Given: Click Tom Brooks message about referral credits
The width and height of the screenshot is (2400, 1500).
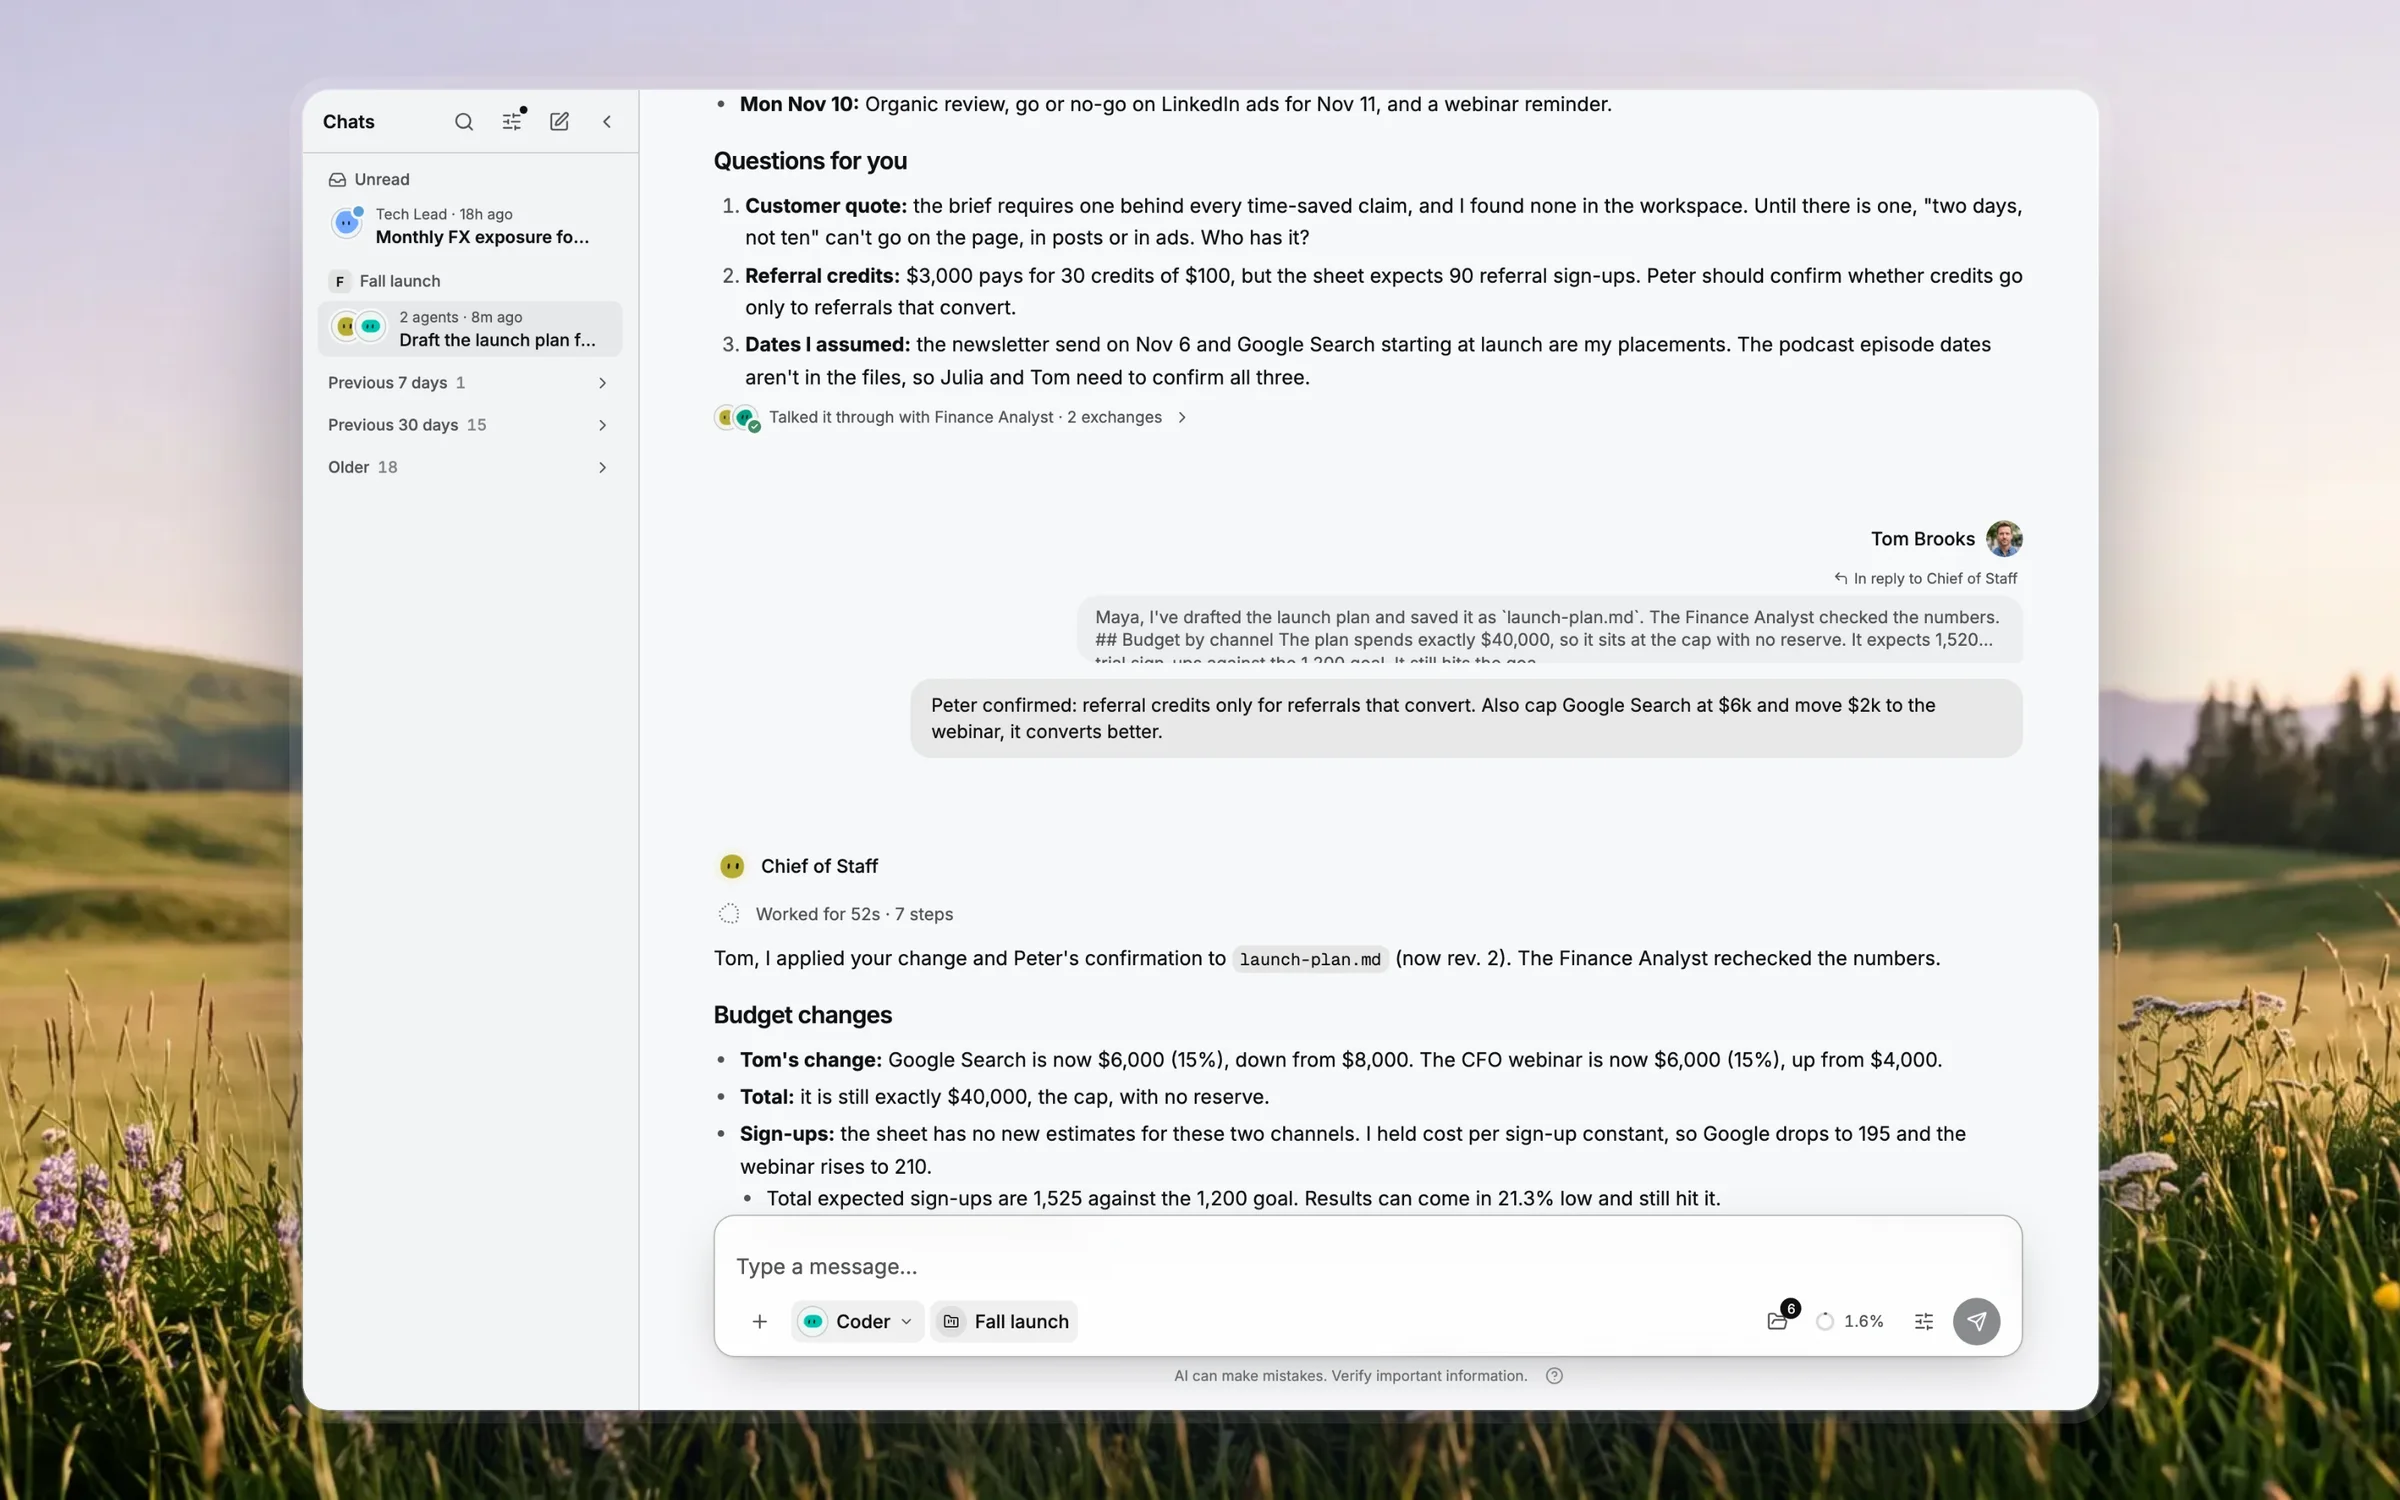Looking at the screenshot, I should click(1466, 718).
